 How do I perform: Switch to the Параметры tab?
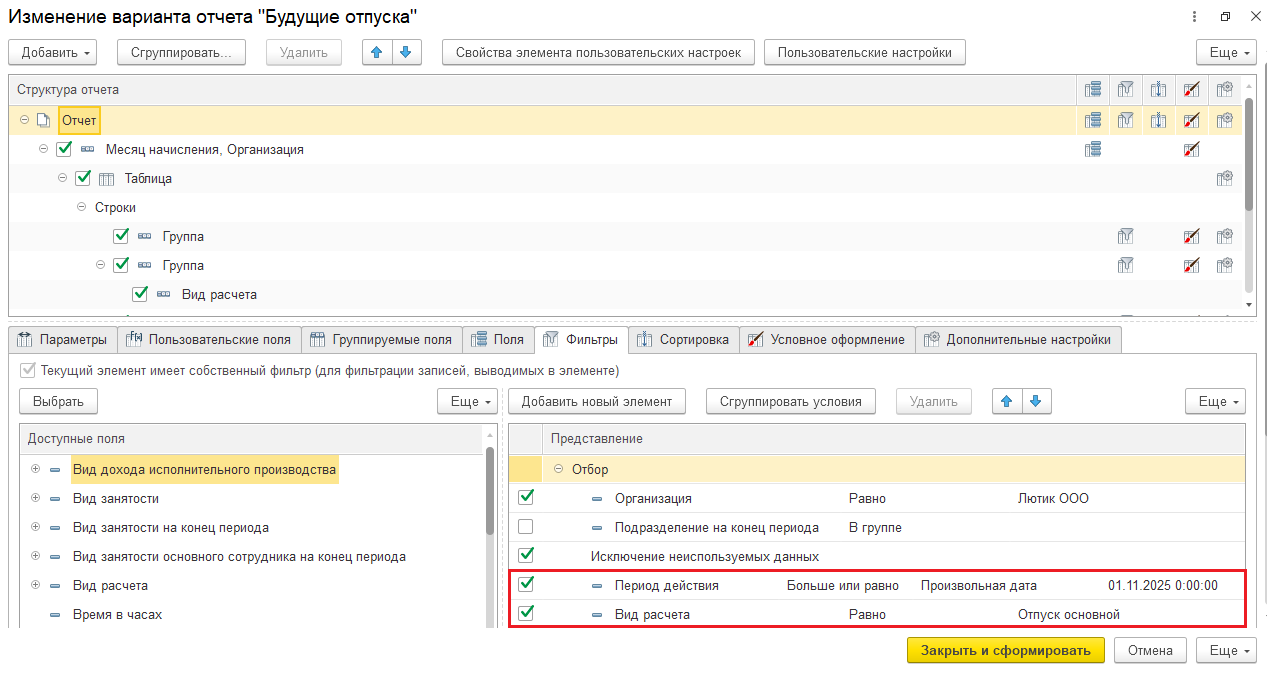pos(63,340)
